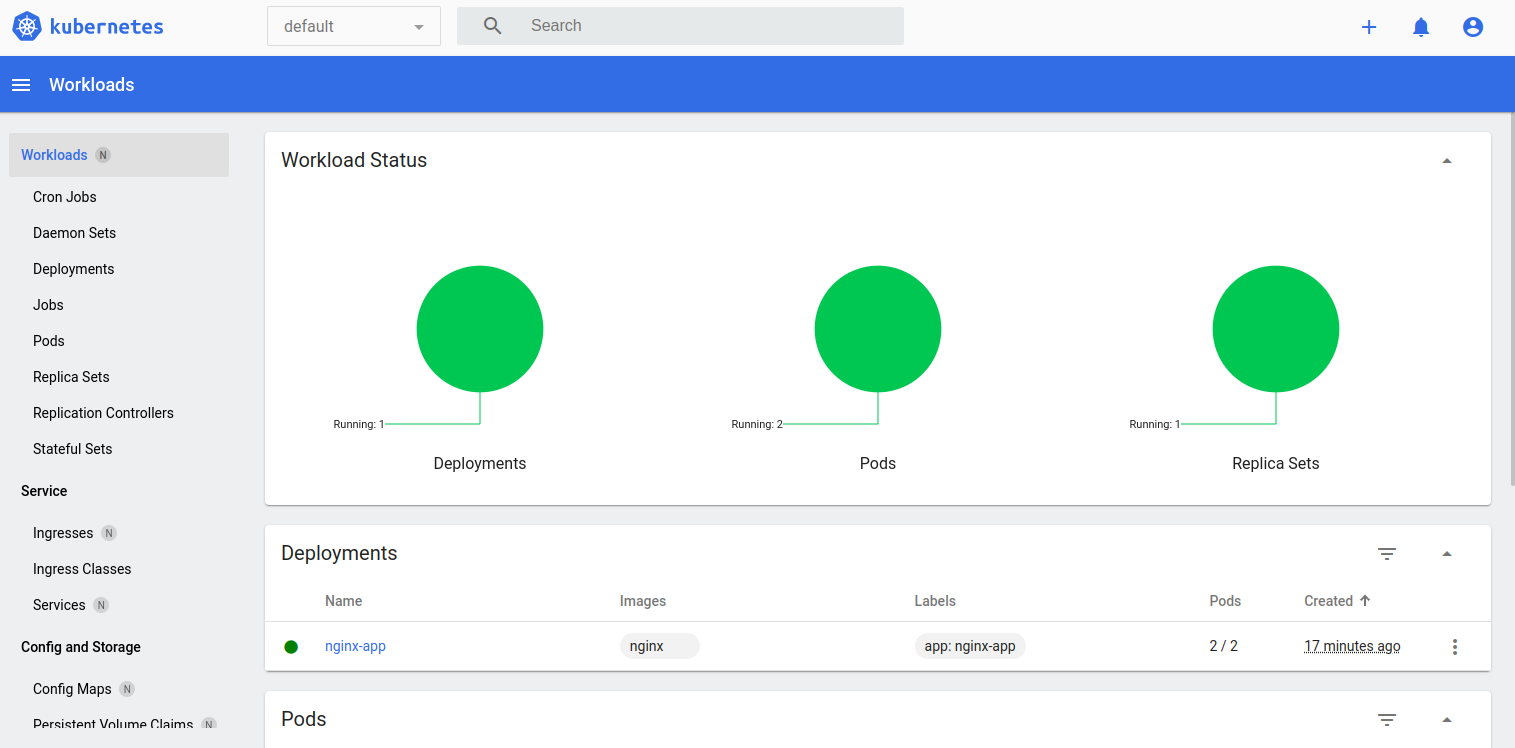Open Config Maps in the sidebar

pos(72,689)
